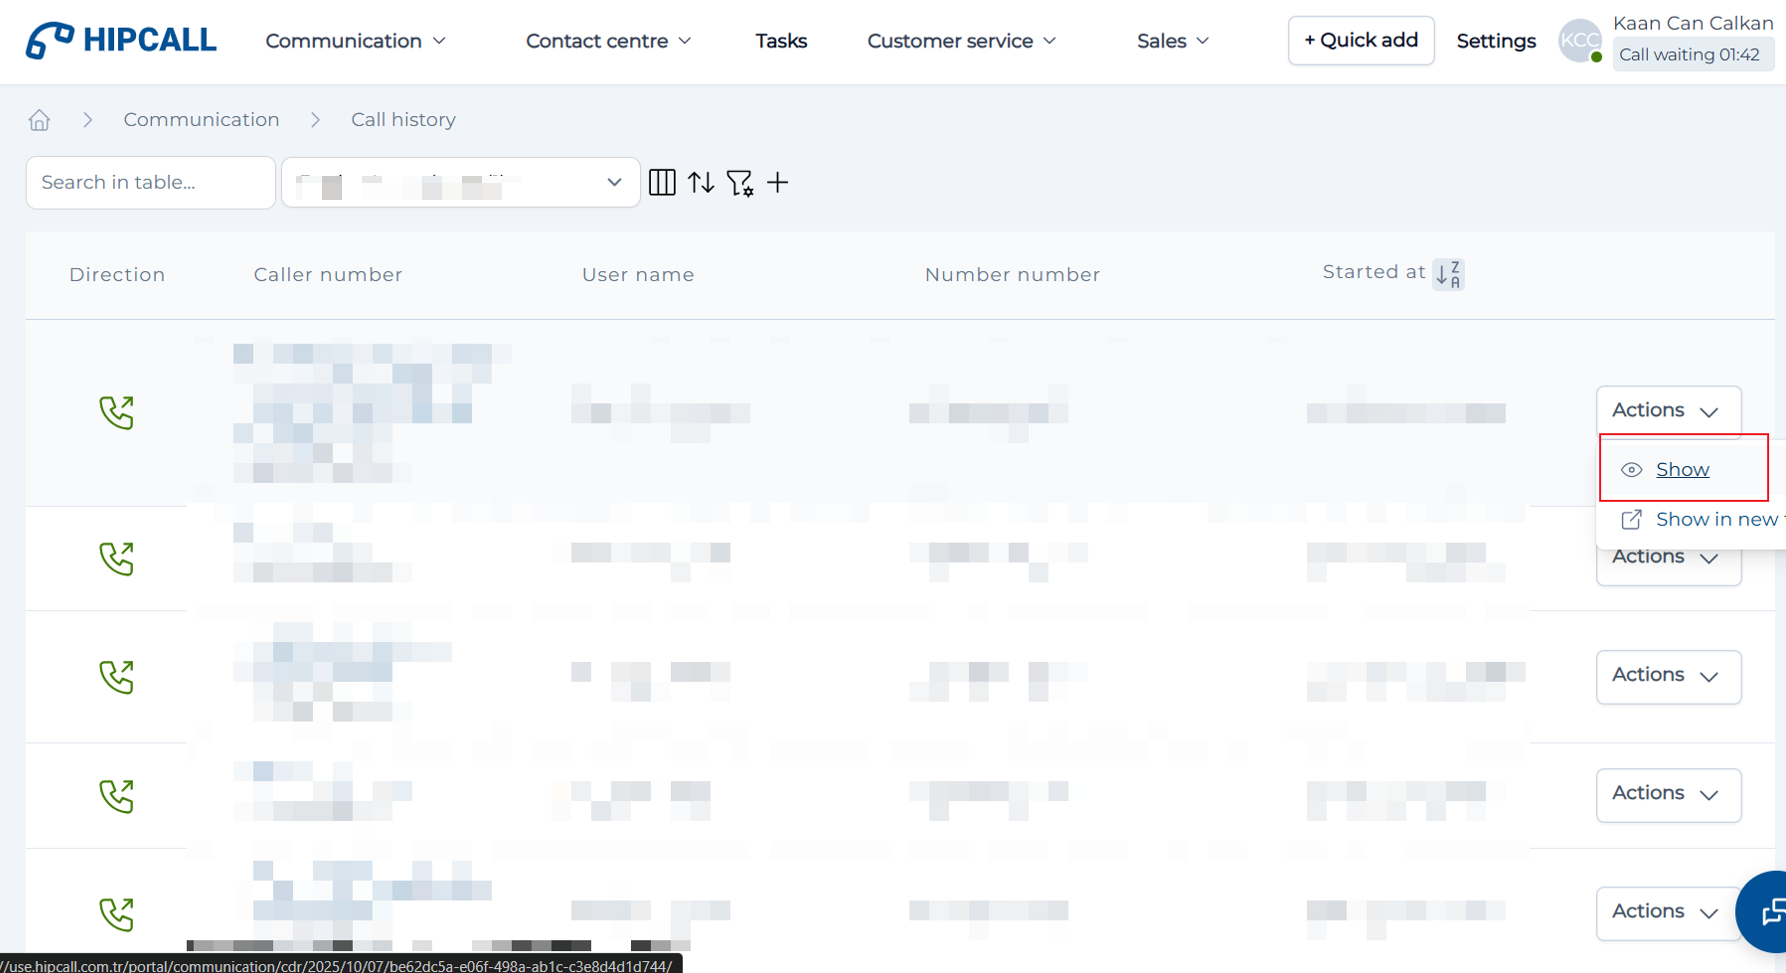Click the Hipcall logo
Image resolution: width=1786 pixels, height=973 pixels.
[x=121, y=40]
